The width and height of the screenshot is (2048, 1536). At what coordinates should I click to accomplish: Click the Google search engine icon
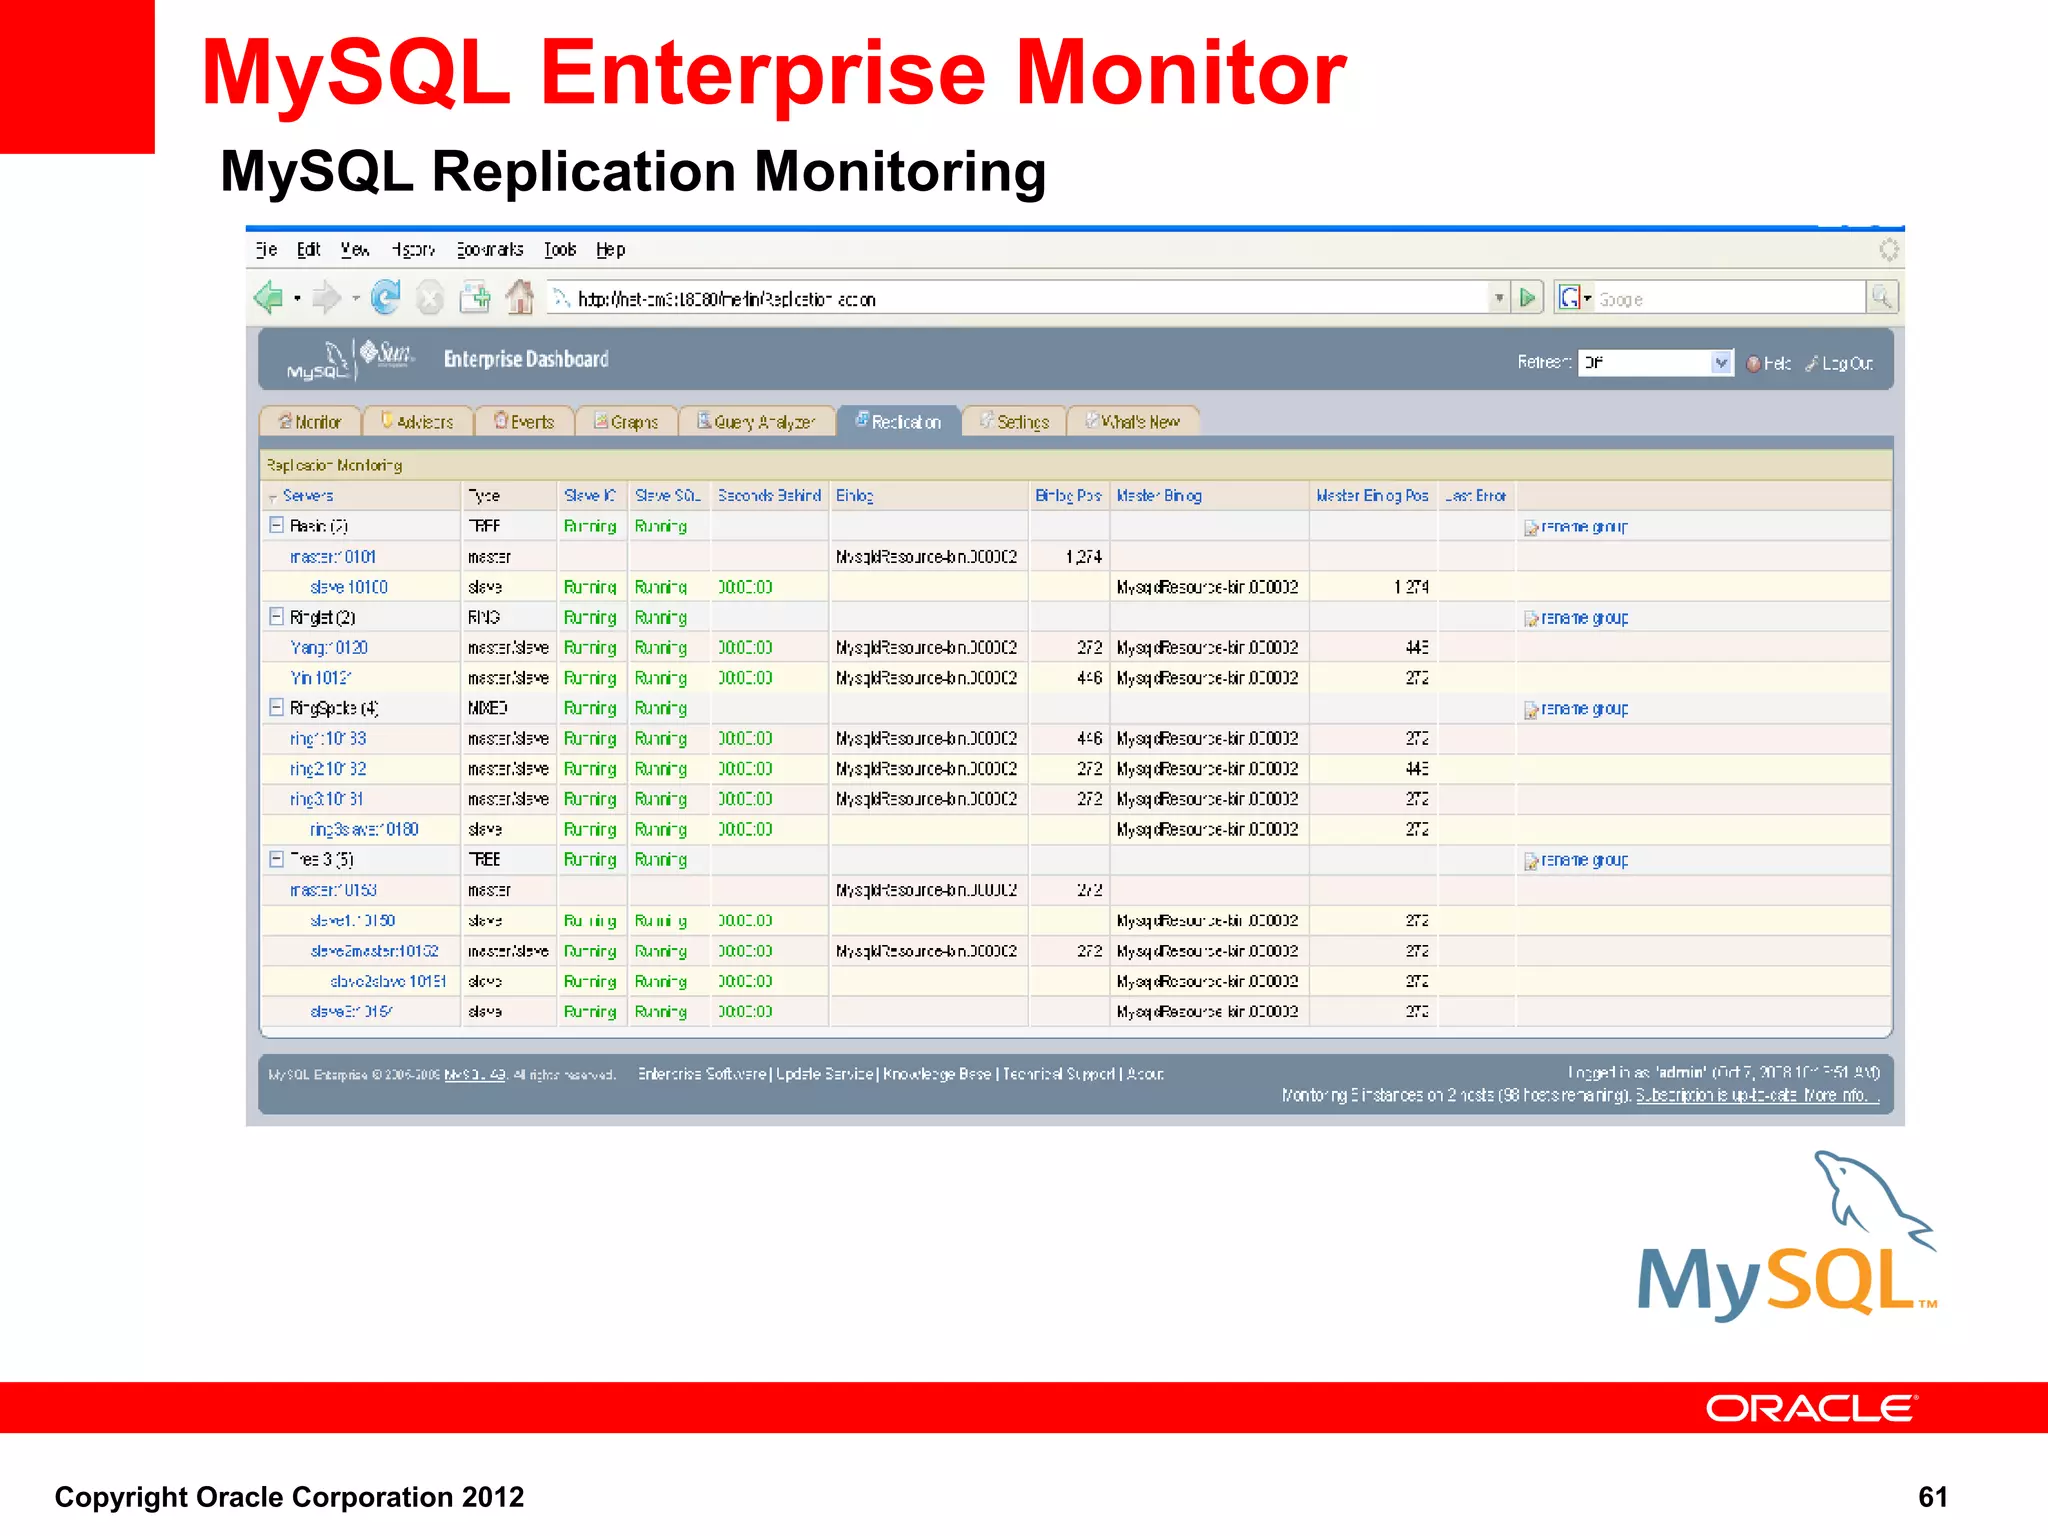(x=1569, y=298)
